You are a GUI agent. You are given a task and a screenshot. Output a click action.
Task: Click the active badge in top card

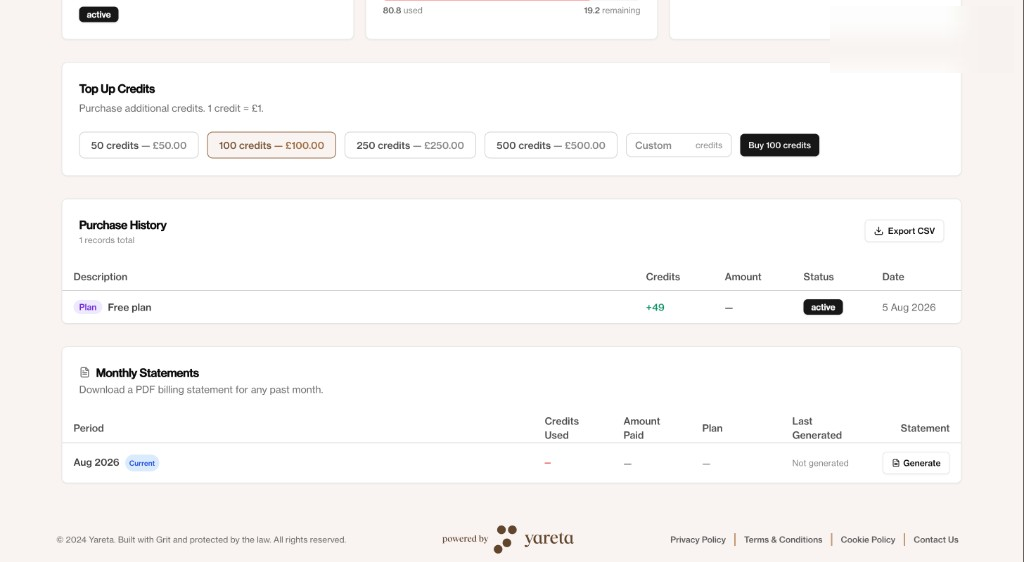pos(99,14)
